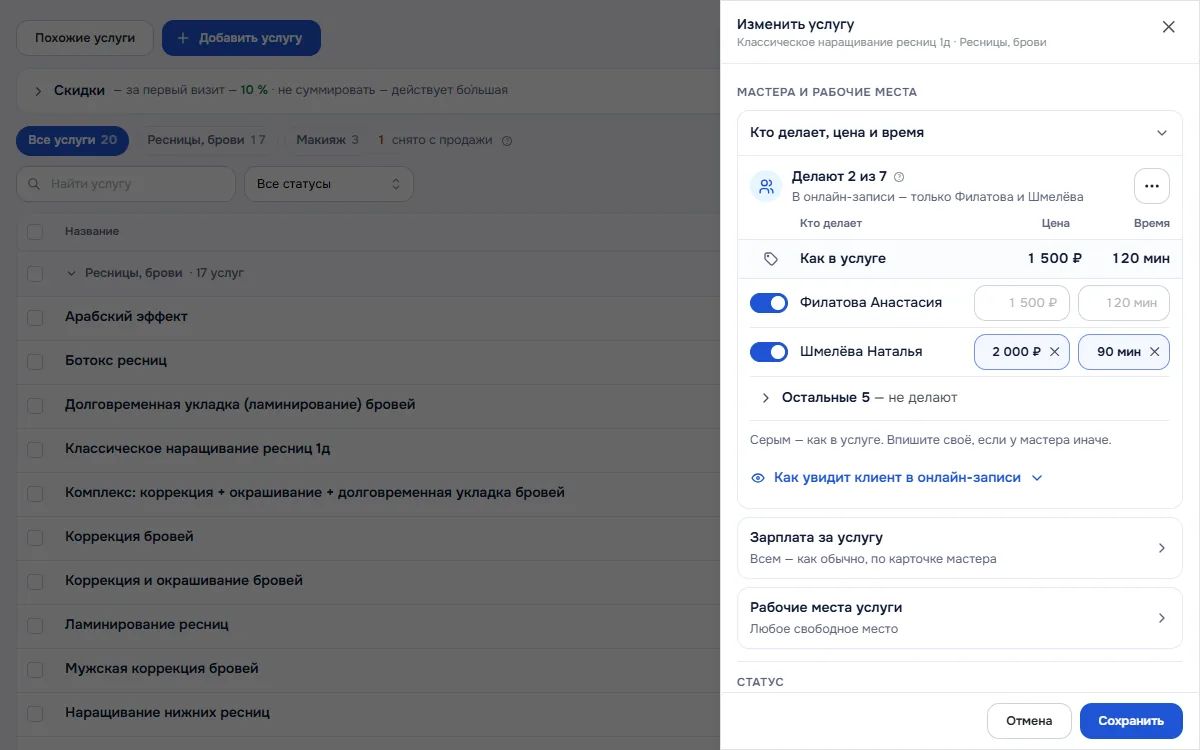Close the Изменить услугу panel
The height and width of the screenshot is (750, 1200).
[1168, 27]
